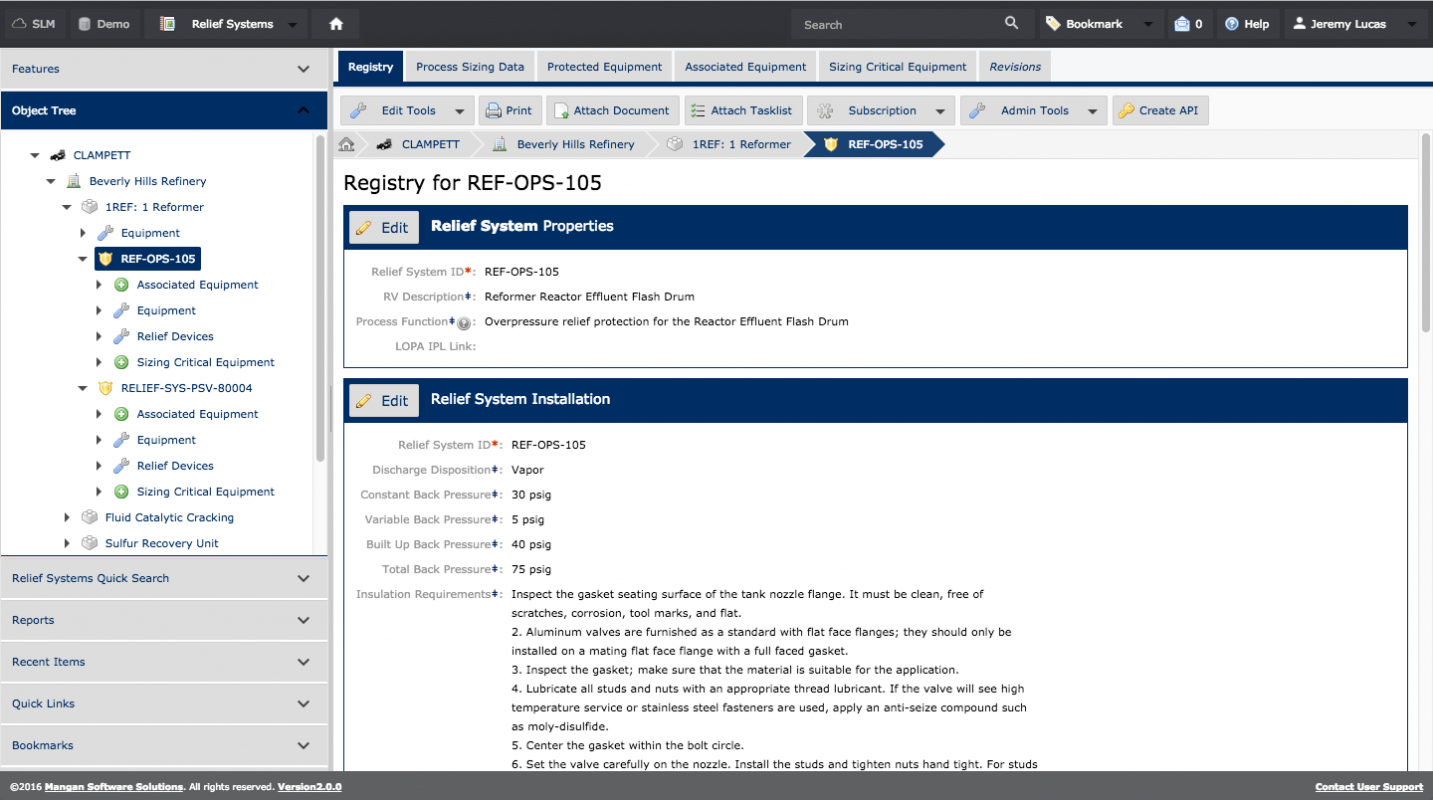Expand the Fluid Catalytic Cracking node
The height and width of the screenshot is (800, 1433).
click(67, 518)
